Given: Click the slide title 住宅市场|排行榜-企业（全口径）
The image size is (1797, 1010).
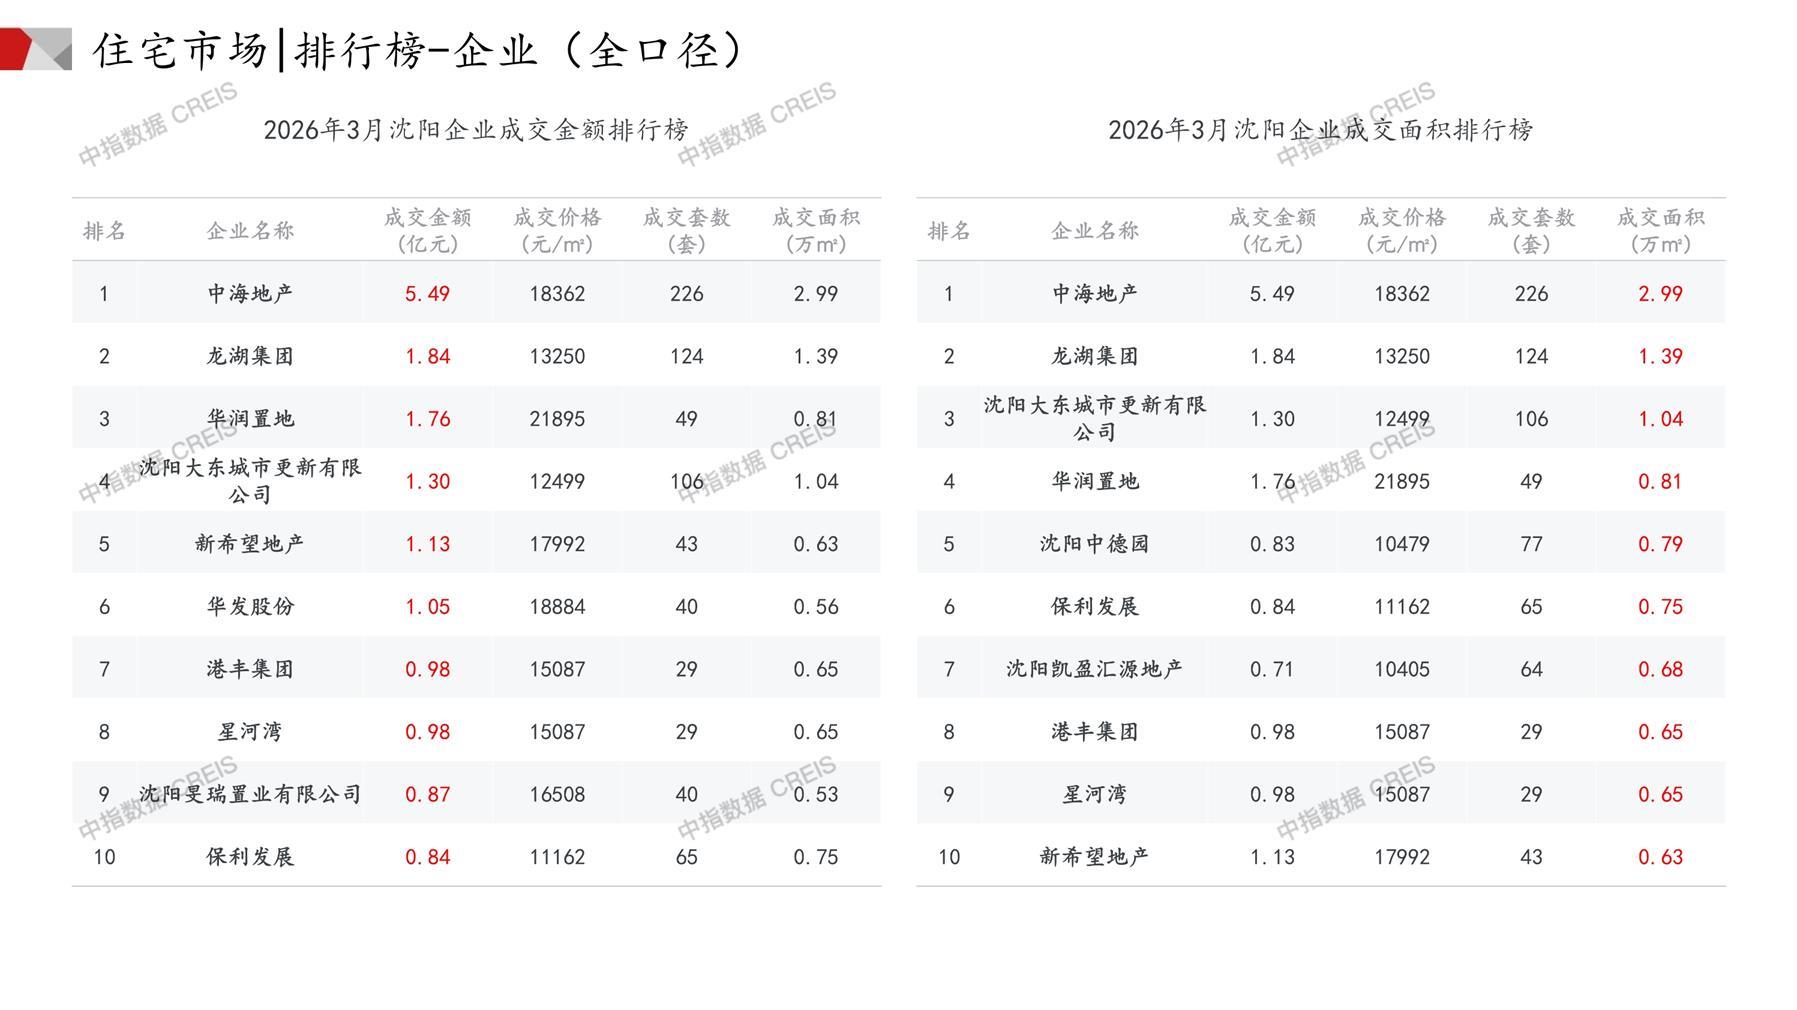Looking at the screenshot, I should coord(418,50).
